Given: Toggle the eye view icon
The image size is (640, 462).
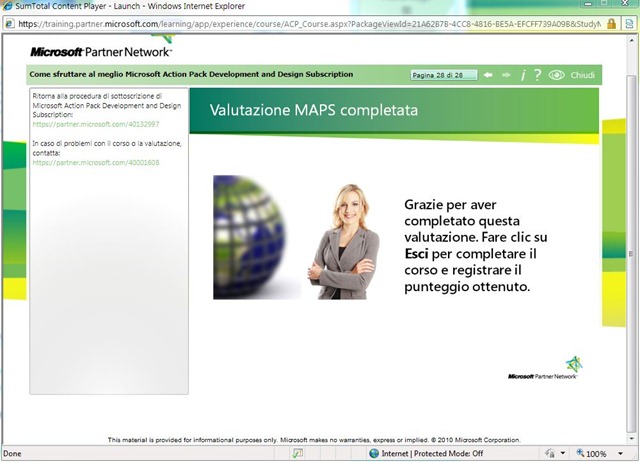Looking at the screenshot, I should pos(556,75).
